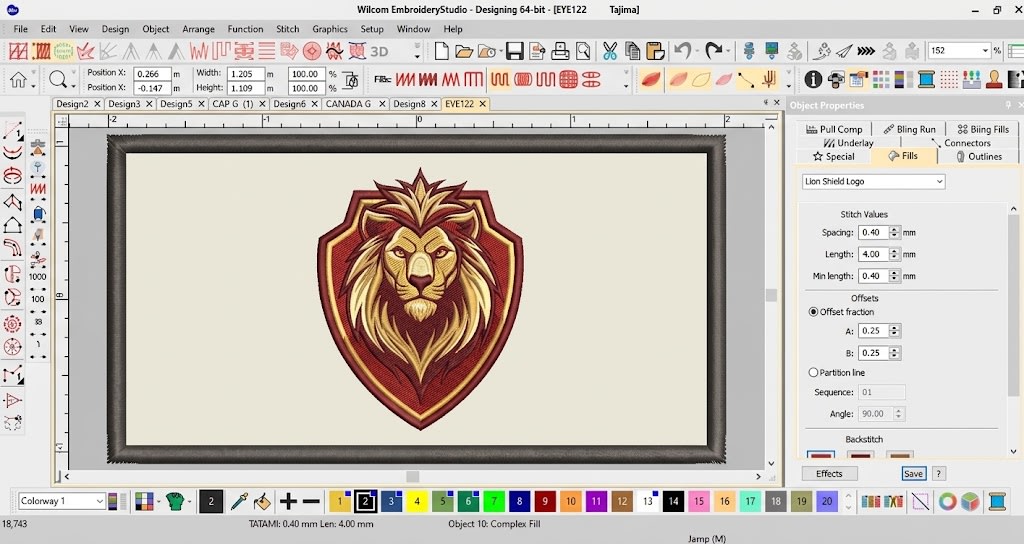Viewport: 1024px width, 544px height.
Task: Open the Graphics menu
Action: click(x=330, y=29)
